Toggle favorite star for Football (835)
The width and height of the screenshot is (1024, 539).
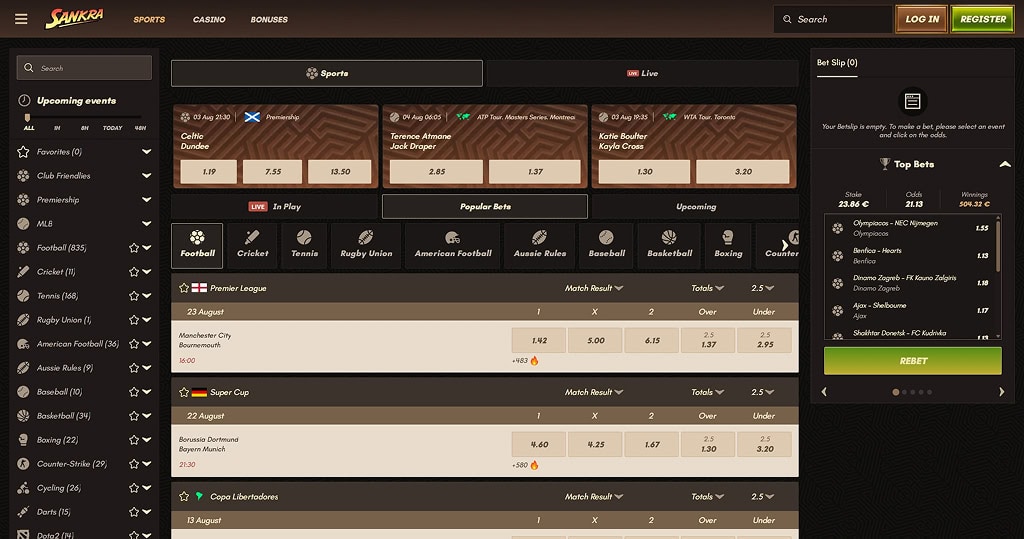134,248
